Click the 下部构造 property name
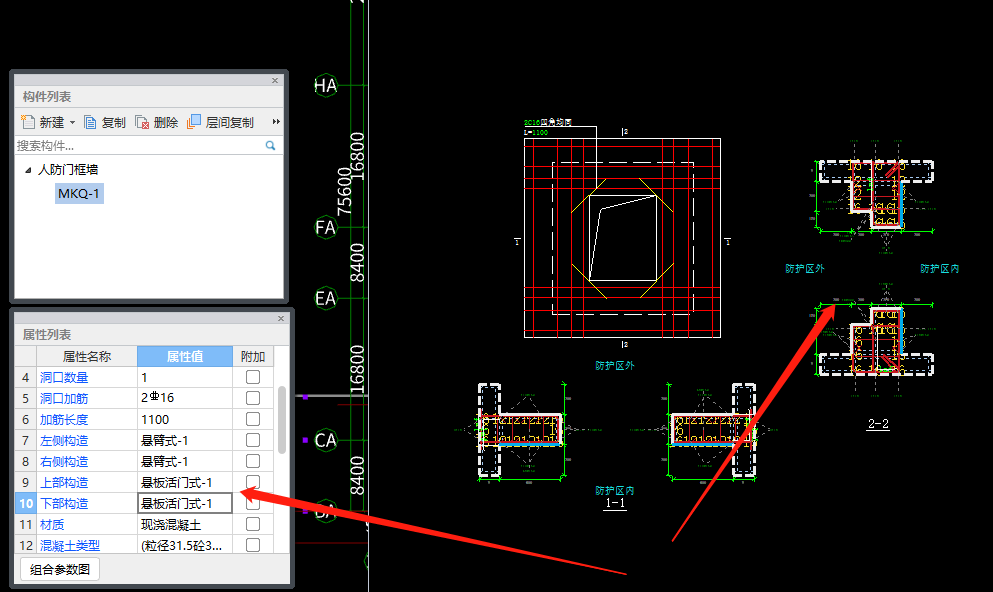The width and height of the screenshot is (993, 592). [x=64, y=503]
